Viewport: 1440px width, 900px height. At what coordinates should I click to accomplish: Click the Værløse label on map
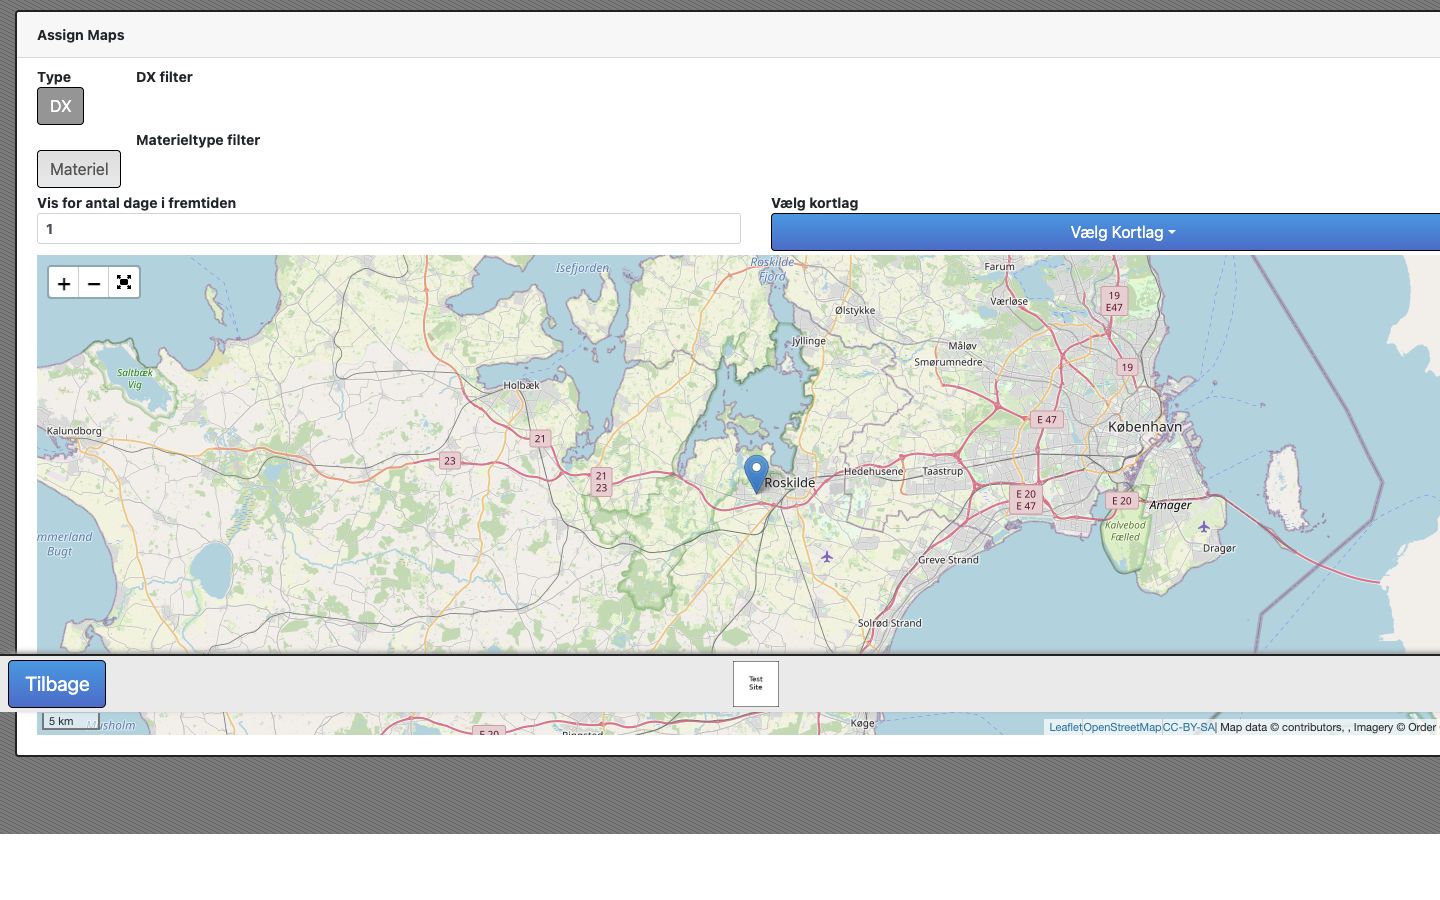[x=1009, y=301]
